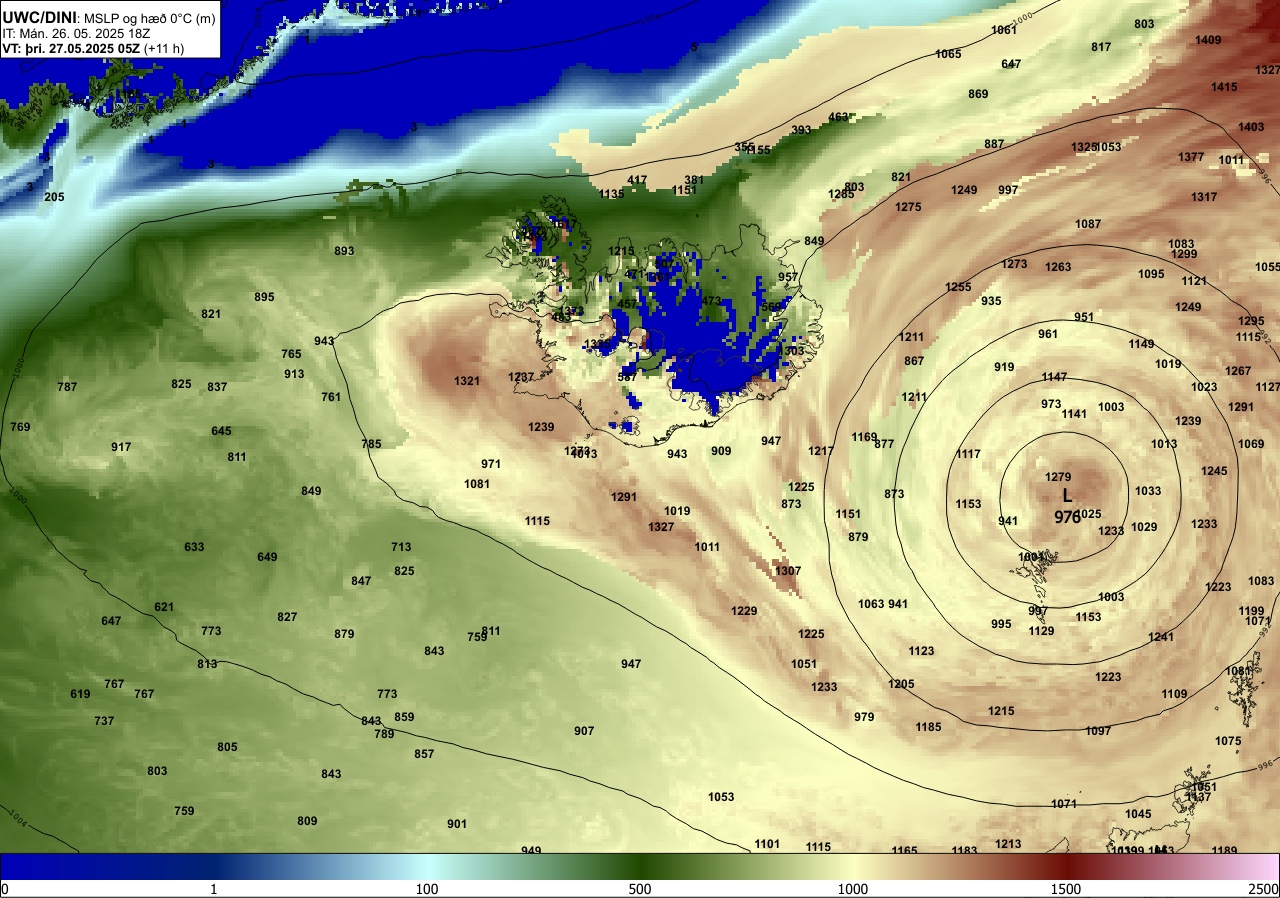Screen dimensions: 1280x898
Task: Click the map value 1229
Action: click(x=744, y=611)
